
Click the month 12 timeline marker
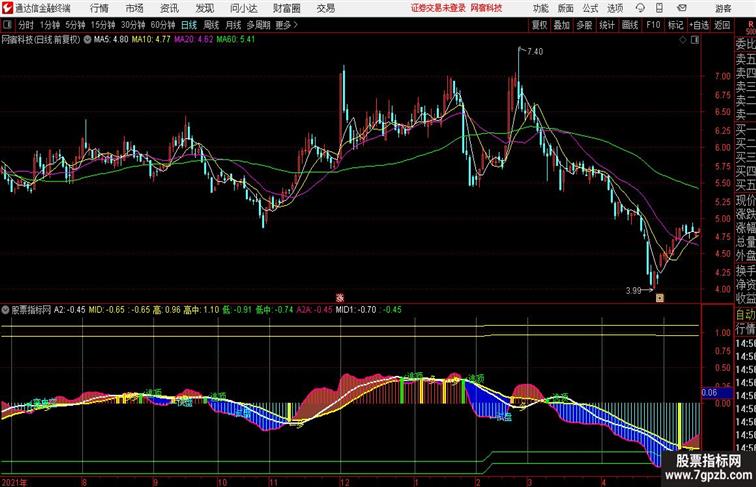344,482
